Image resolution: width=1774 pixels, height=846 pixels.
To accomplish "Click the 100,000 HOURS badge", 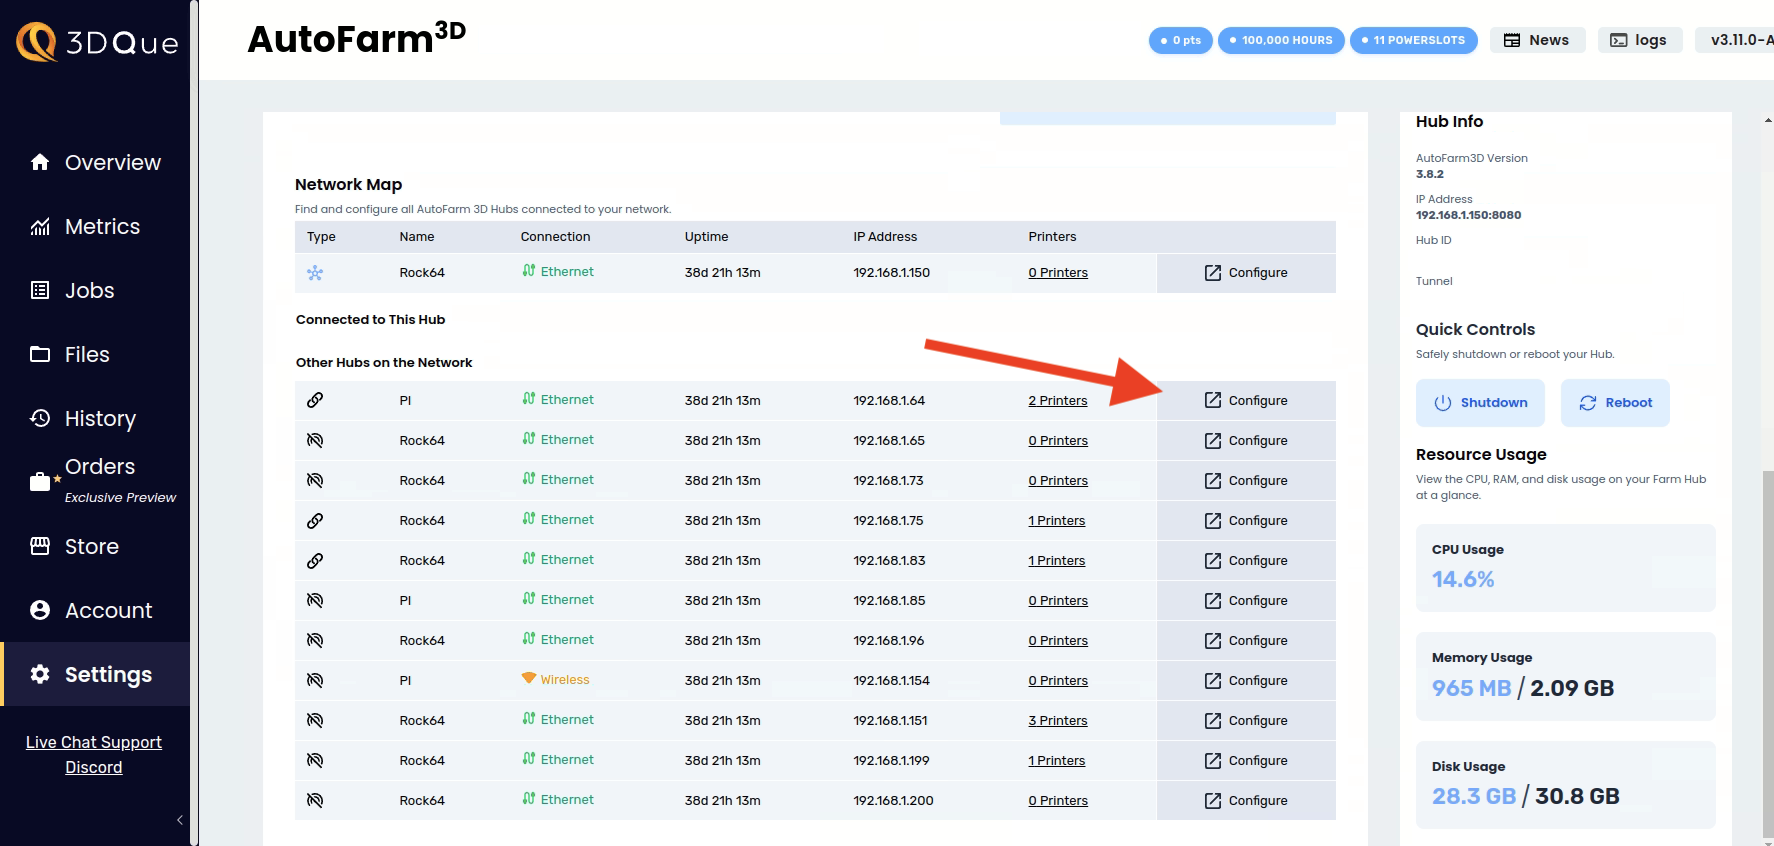I will [x=1281, y=40].
